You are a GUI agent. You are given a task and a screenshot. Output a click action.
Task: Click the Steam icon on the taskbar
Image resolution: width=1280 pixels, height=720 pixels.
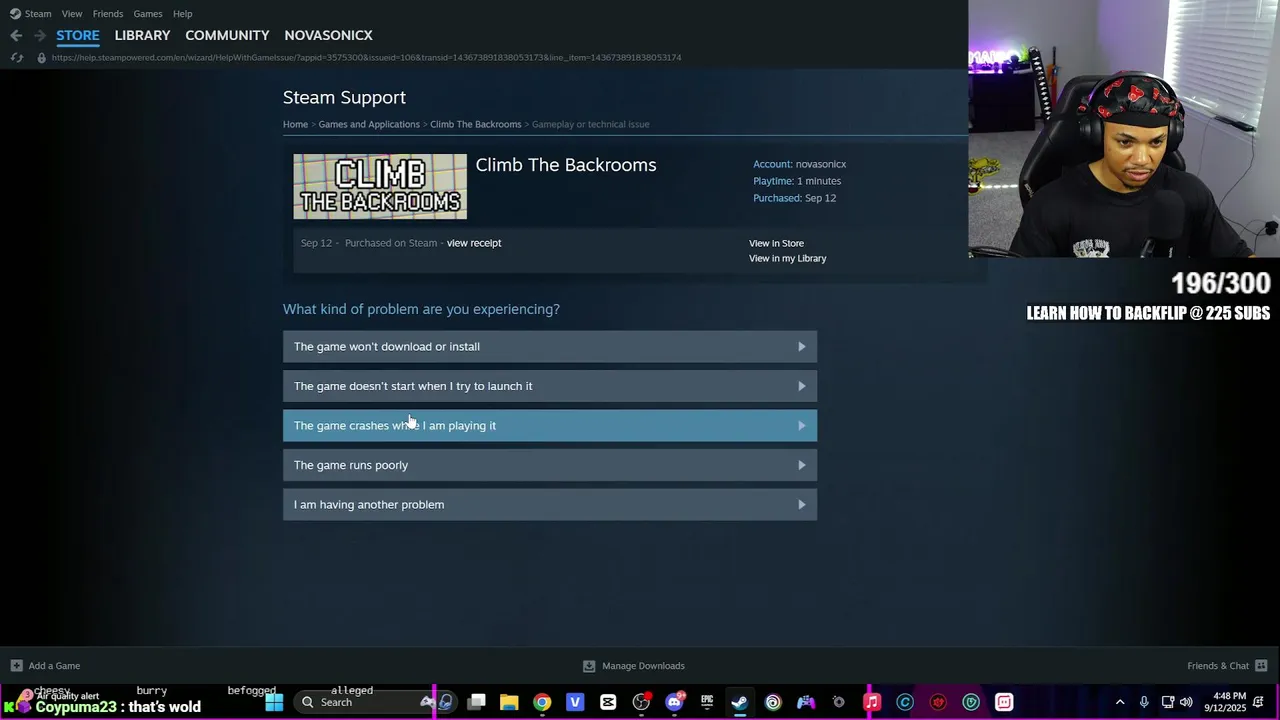coord(740,702)
